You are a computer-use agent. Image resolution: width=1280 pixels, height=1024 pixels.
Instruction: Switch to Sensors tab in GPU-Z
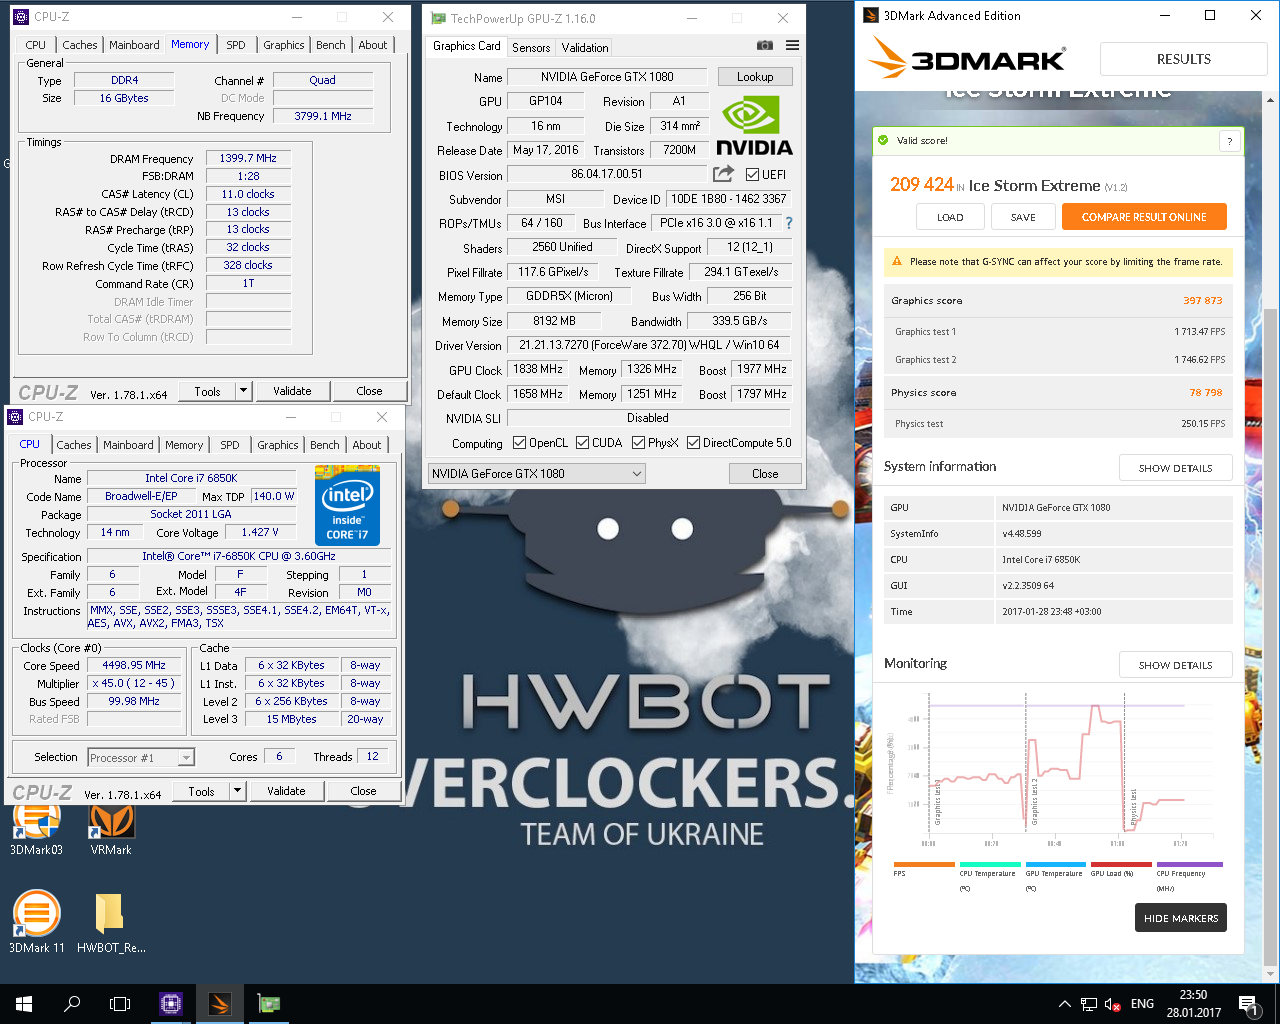coord(531,47)
